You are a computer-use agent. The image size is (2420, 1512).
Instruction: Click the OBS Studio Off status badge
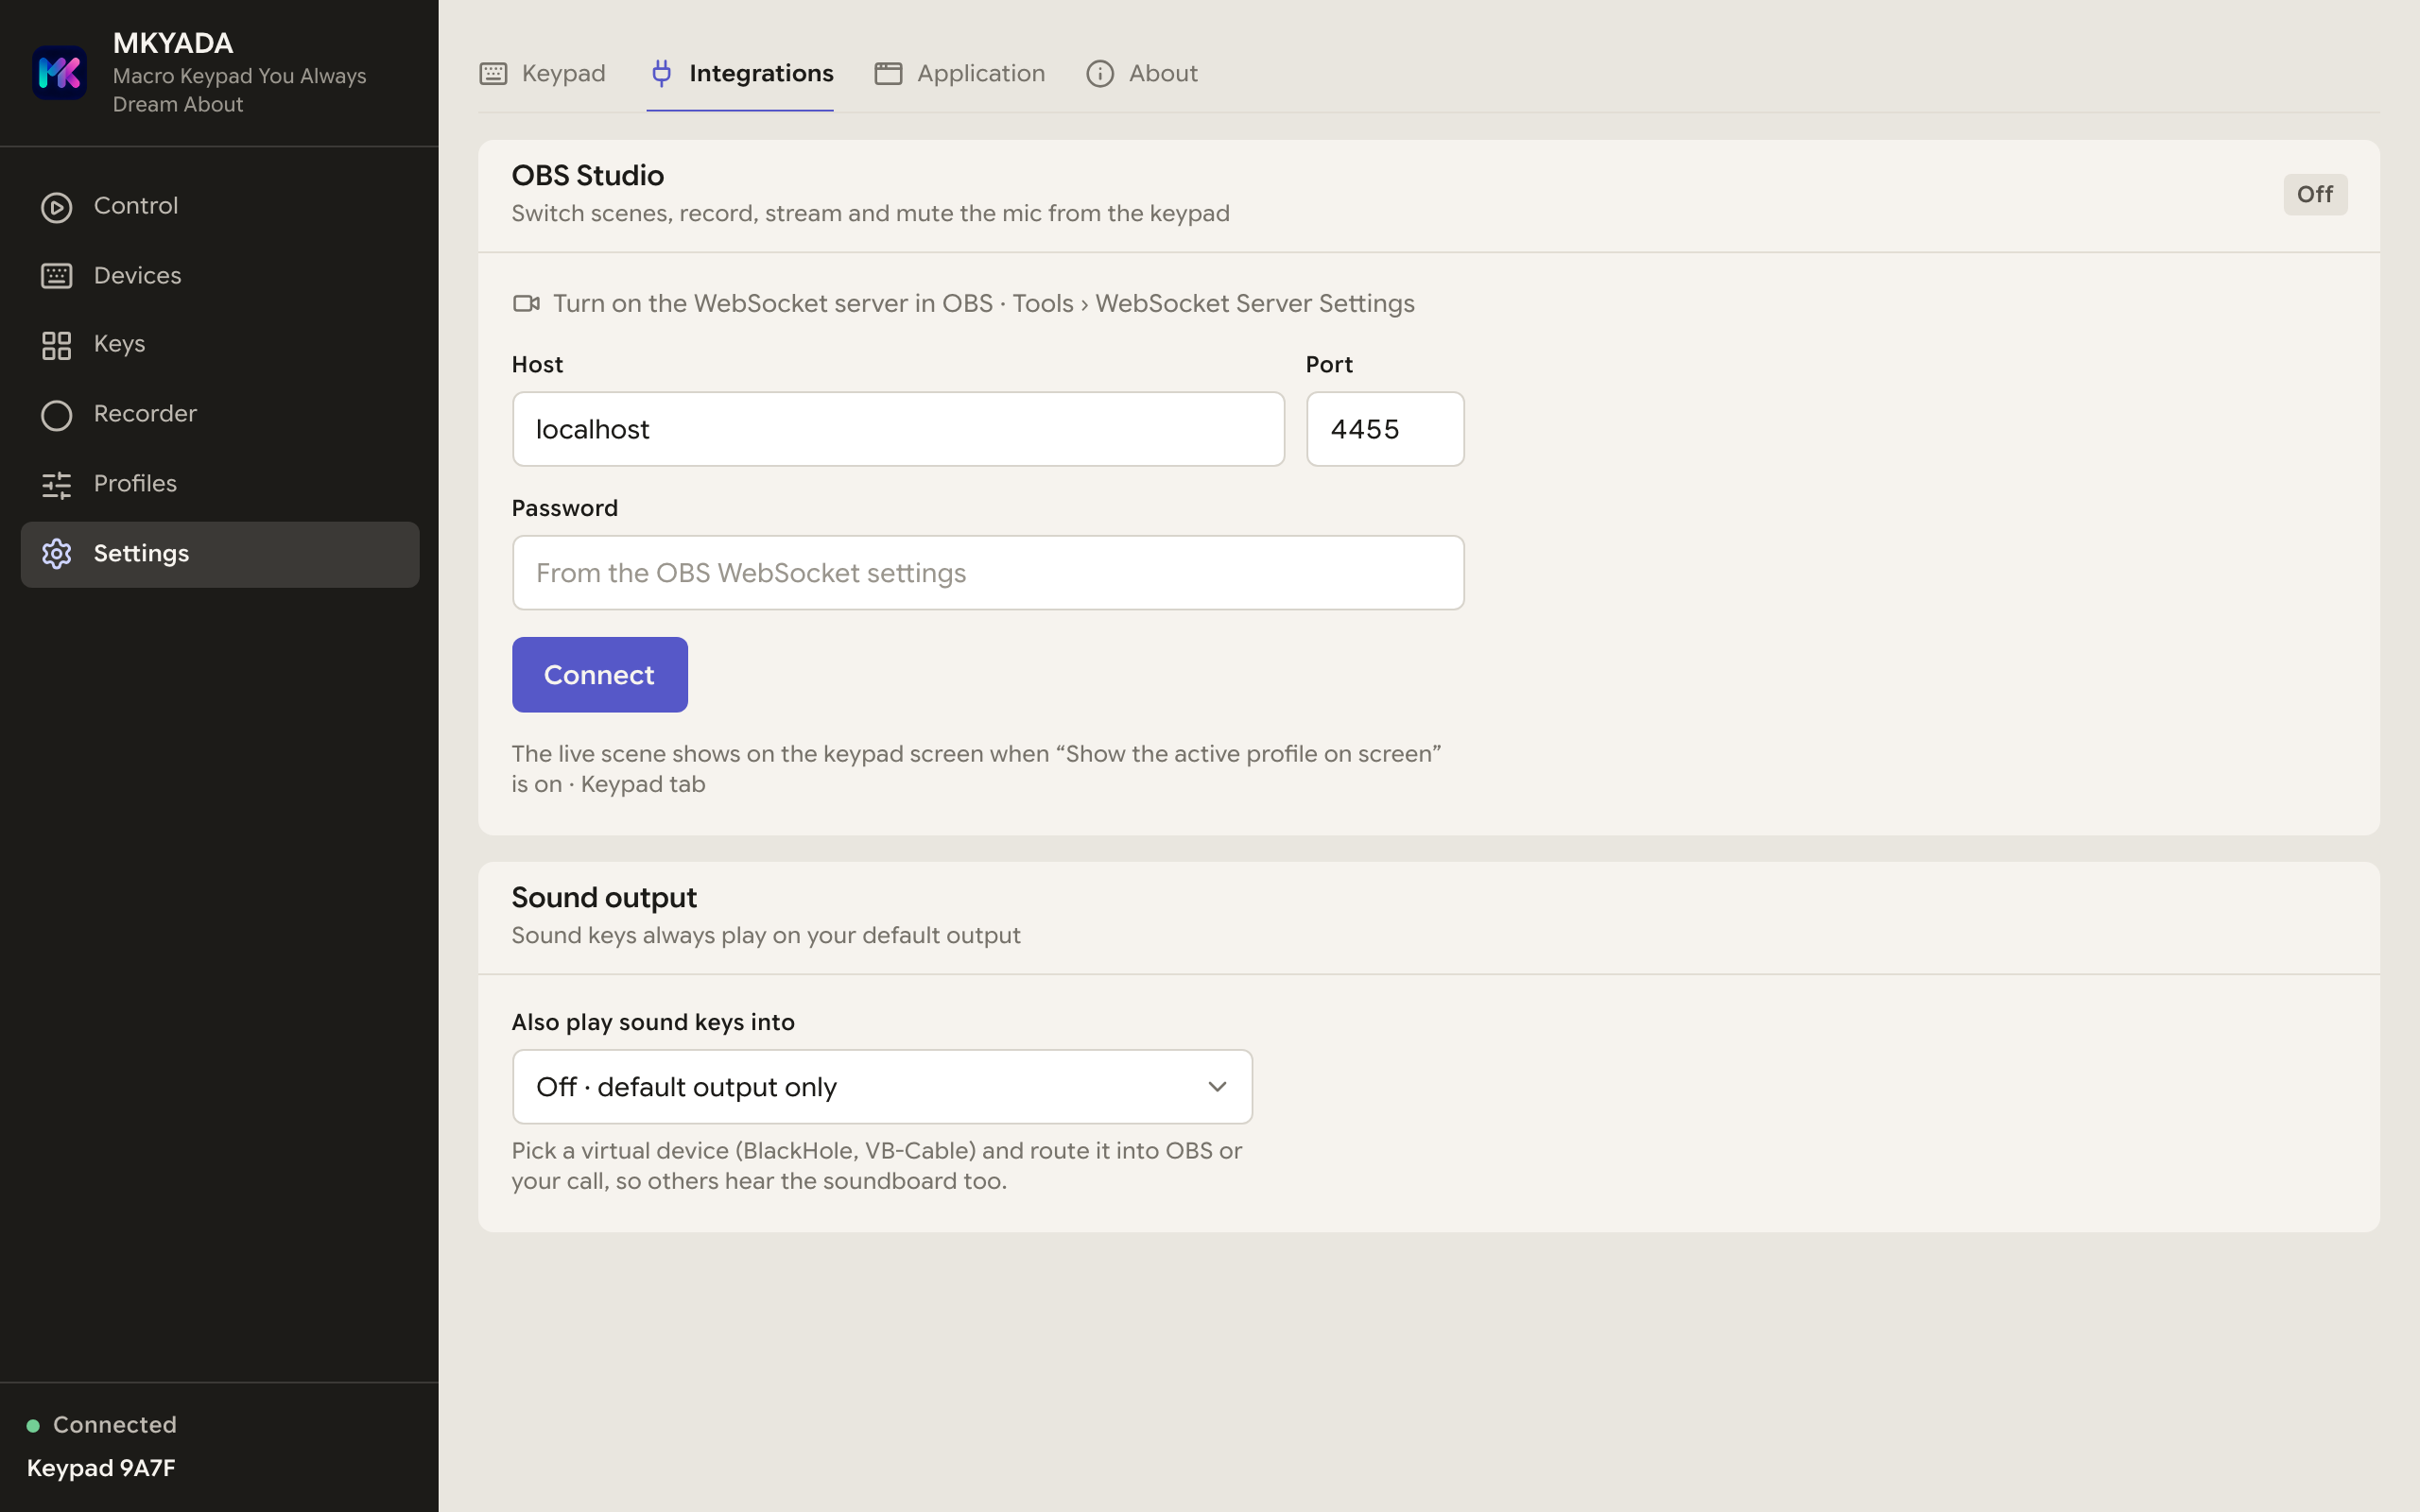pyautogui.click(x=2315, y=194)
